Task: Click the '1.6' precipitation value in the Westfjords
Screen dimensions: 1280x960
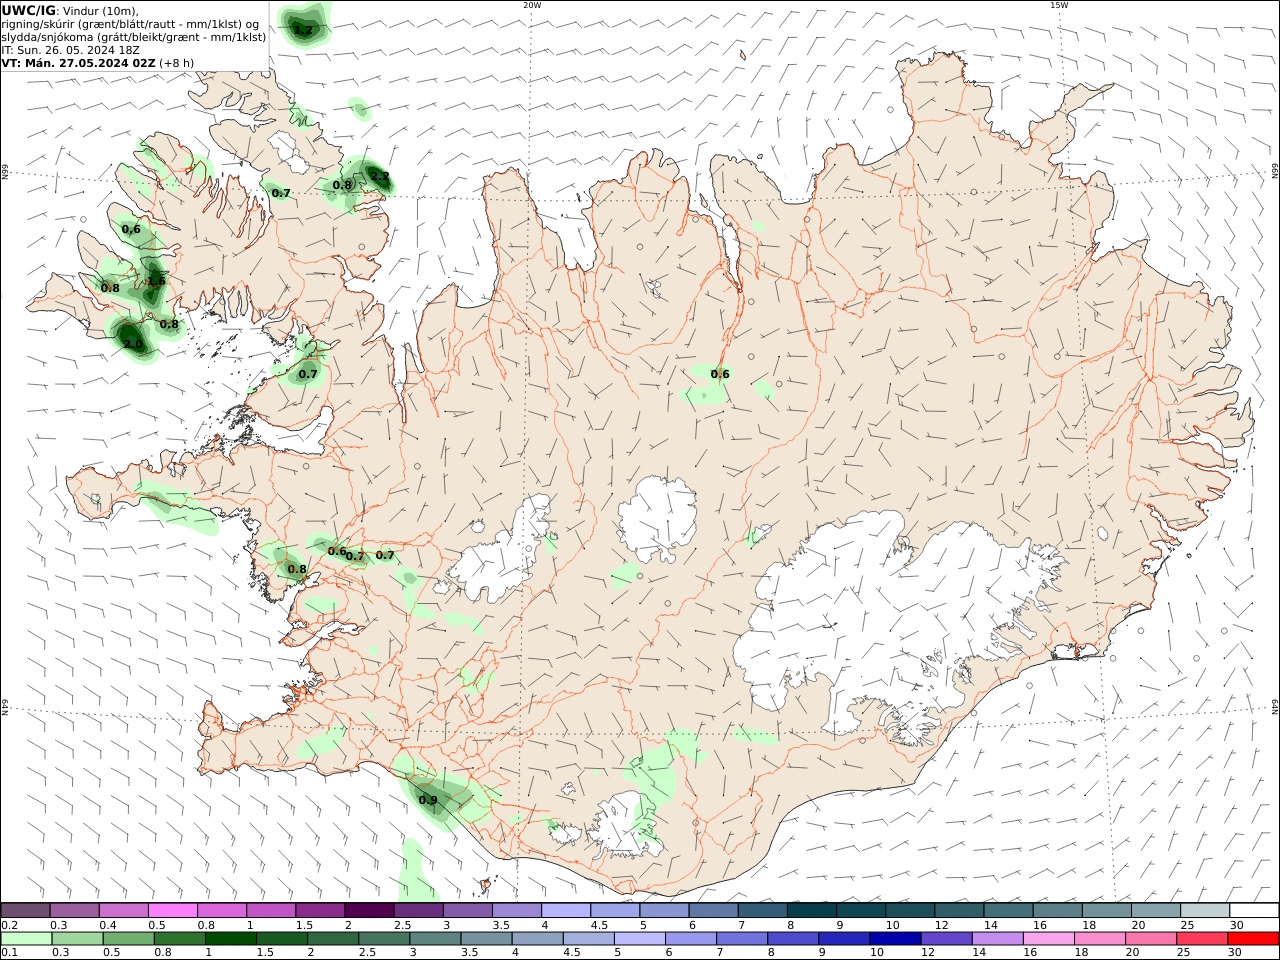Action: coord(156,281)
